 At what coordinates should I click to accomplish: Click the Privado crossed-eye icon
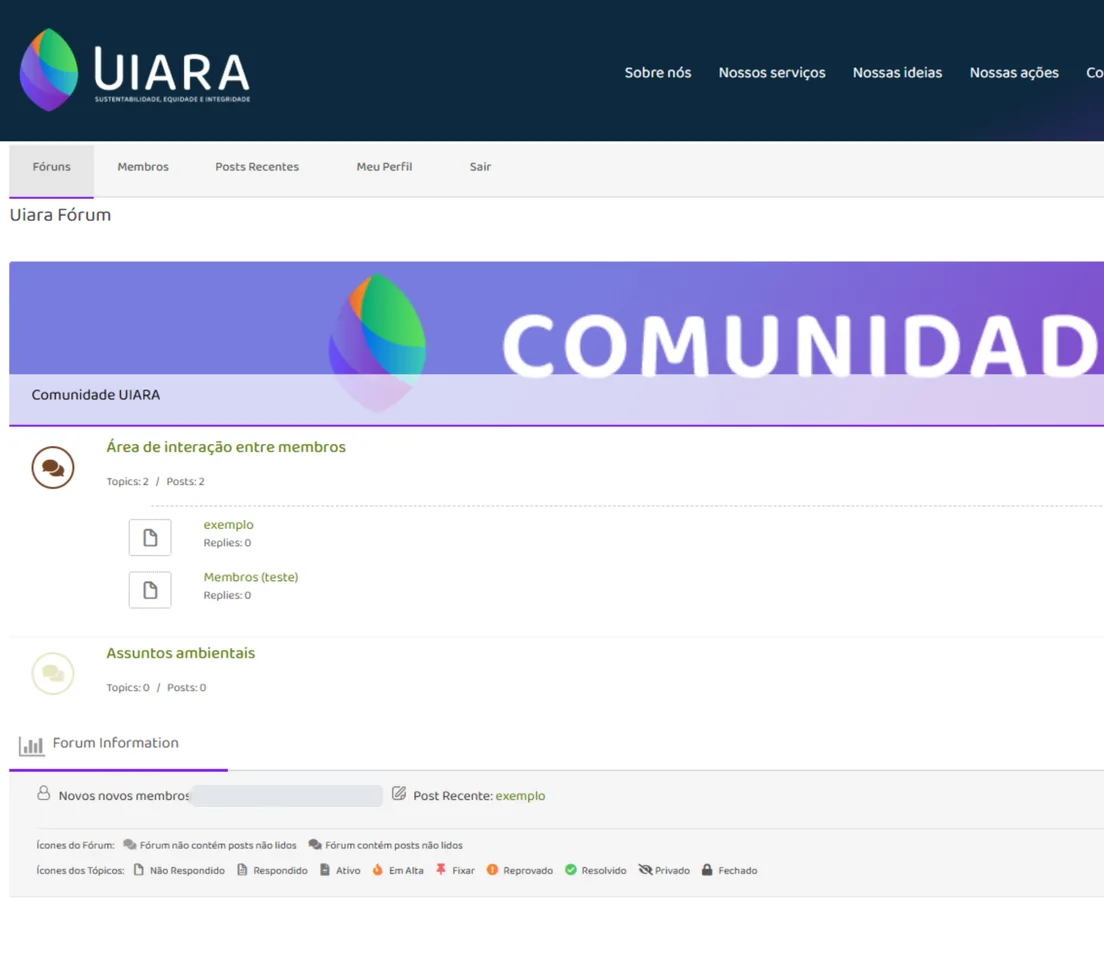point(646,870)
